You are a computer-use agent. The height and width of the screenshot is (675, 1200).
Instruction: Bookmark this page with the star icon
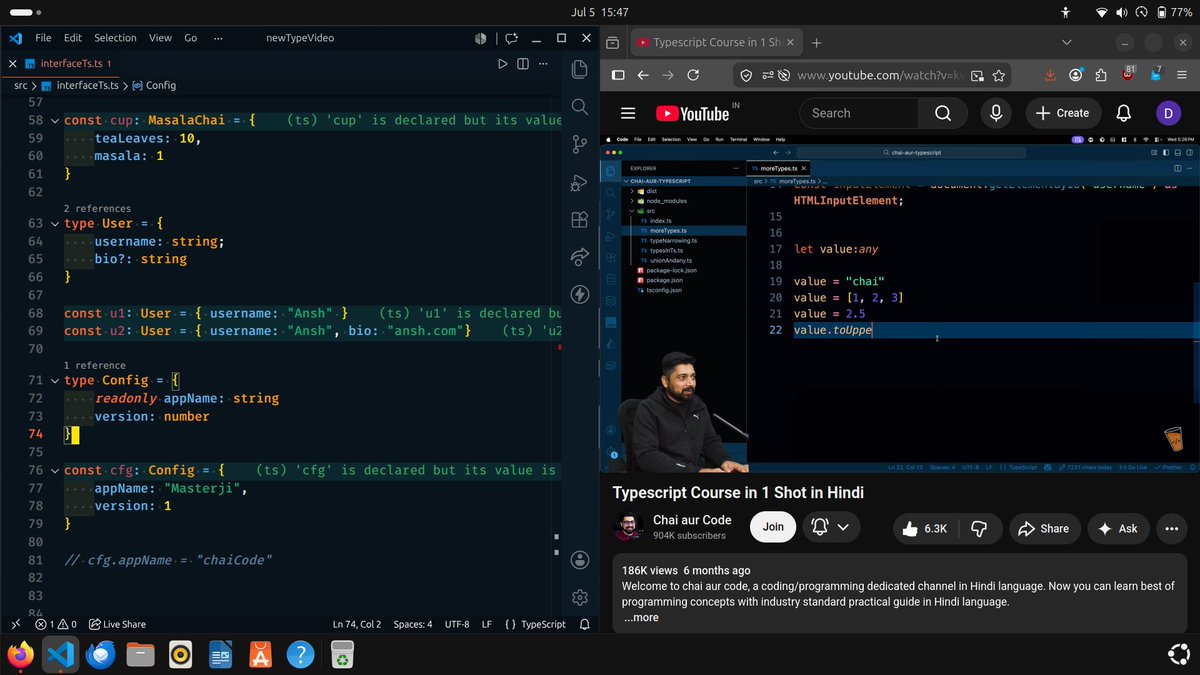point(998,75)
